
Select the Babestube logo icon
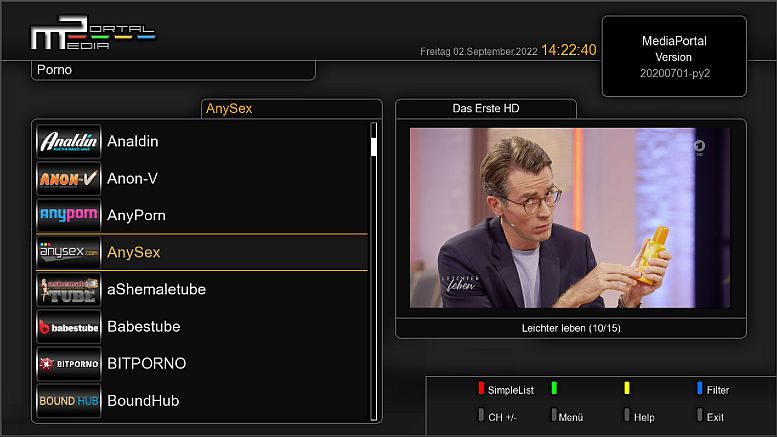[x=69, y=326]
